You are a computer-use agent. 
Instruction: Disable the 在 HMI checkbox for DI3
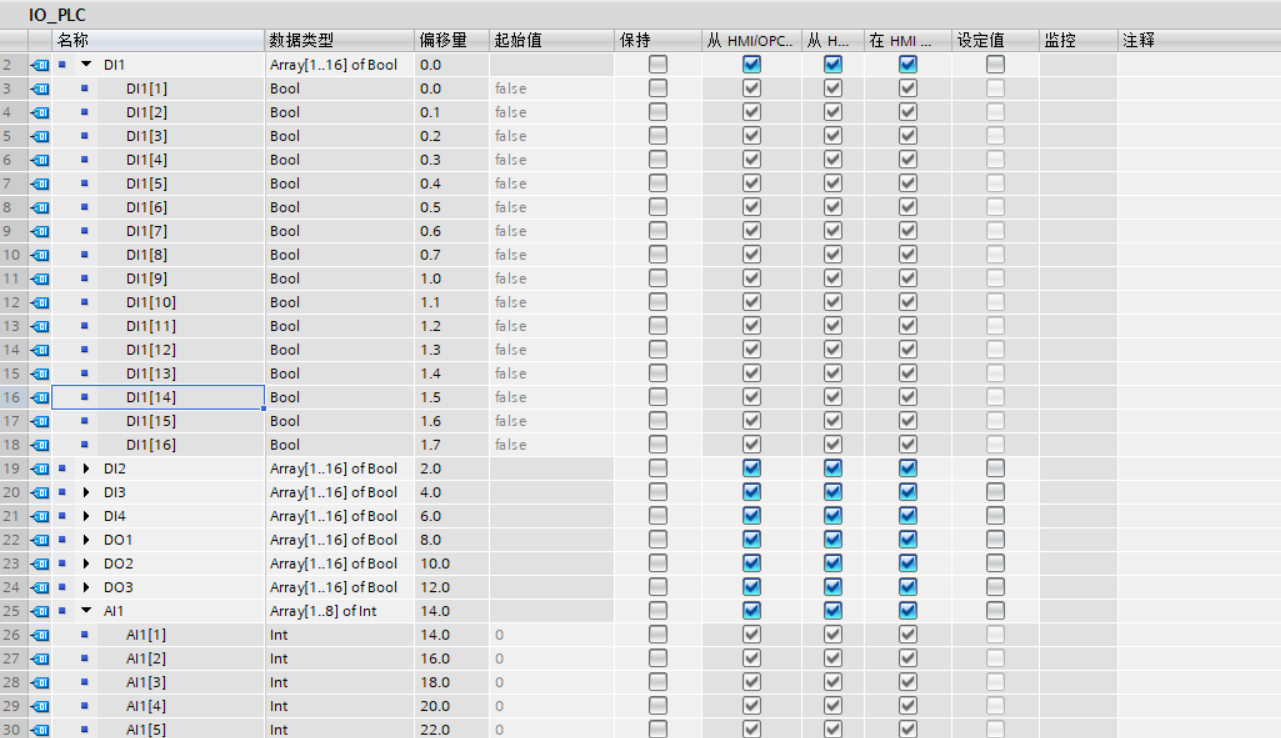pos(907,491)
